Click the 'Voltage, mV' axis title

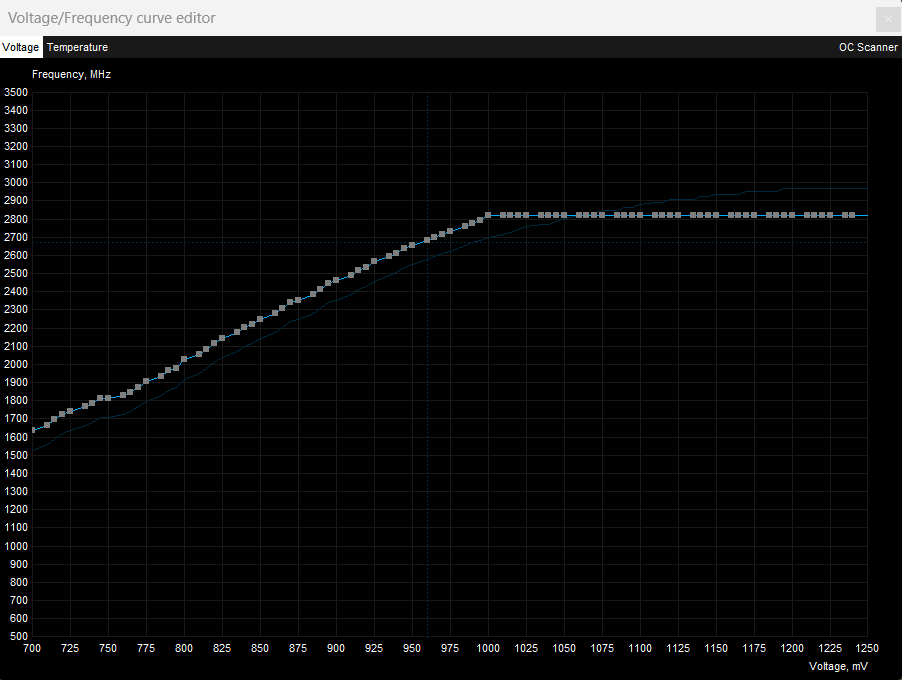pos(838,666)
